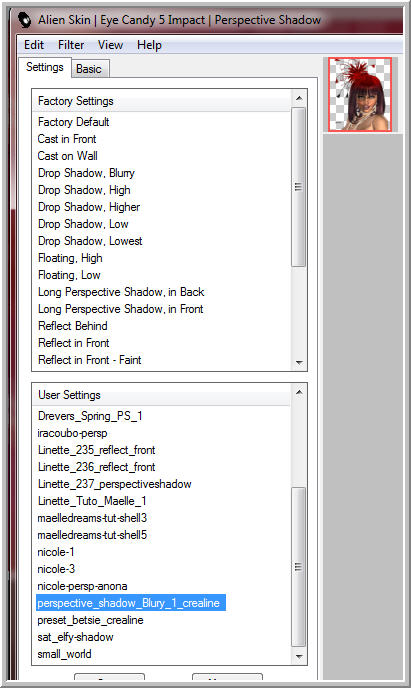
Task: Click the scroll up arrow in User Settings
Action: pos(299,392)
